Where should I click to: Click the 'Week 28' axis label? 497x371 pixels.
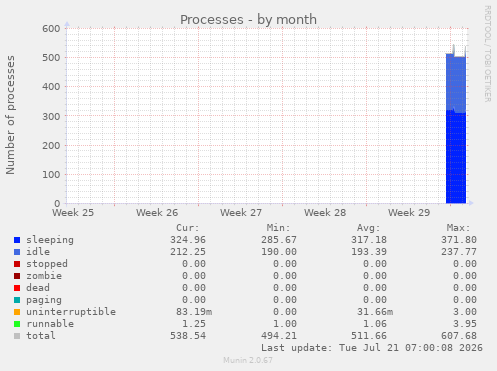tap(325, 213)
